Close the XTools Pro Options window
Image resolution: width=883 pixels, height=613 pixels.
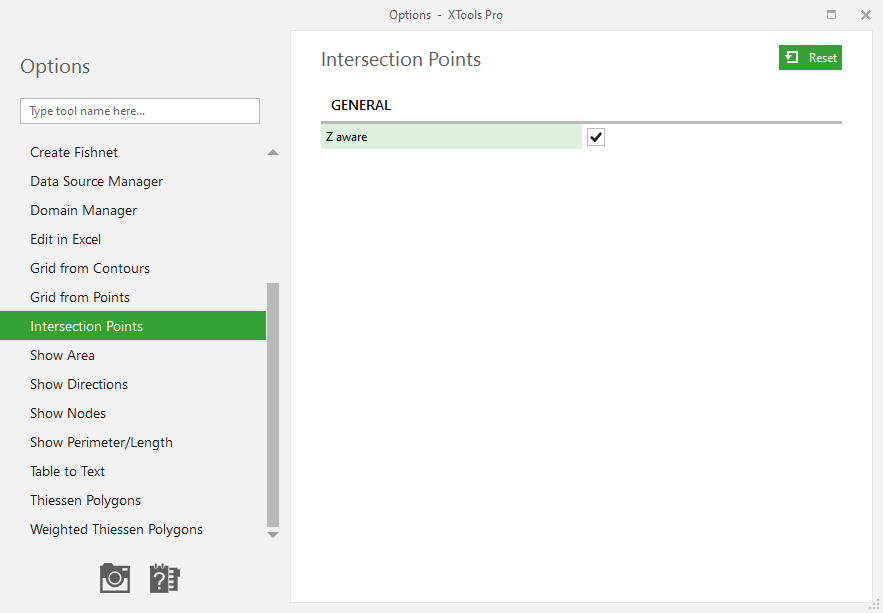coord(866,15)
